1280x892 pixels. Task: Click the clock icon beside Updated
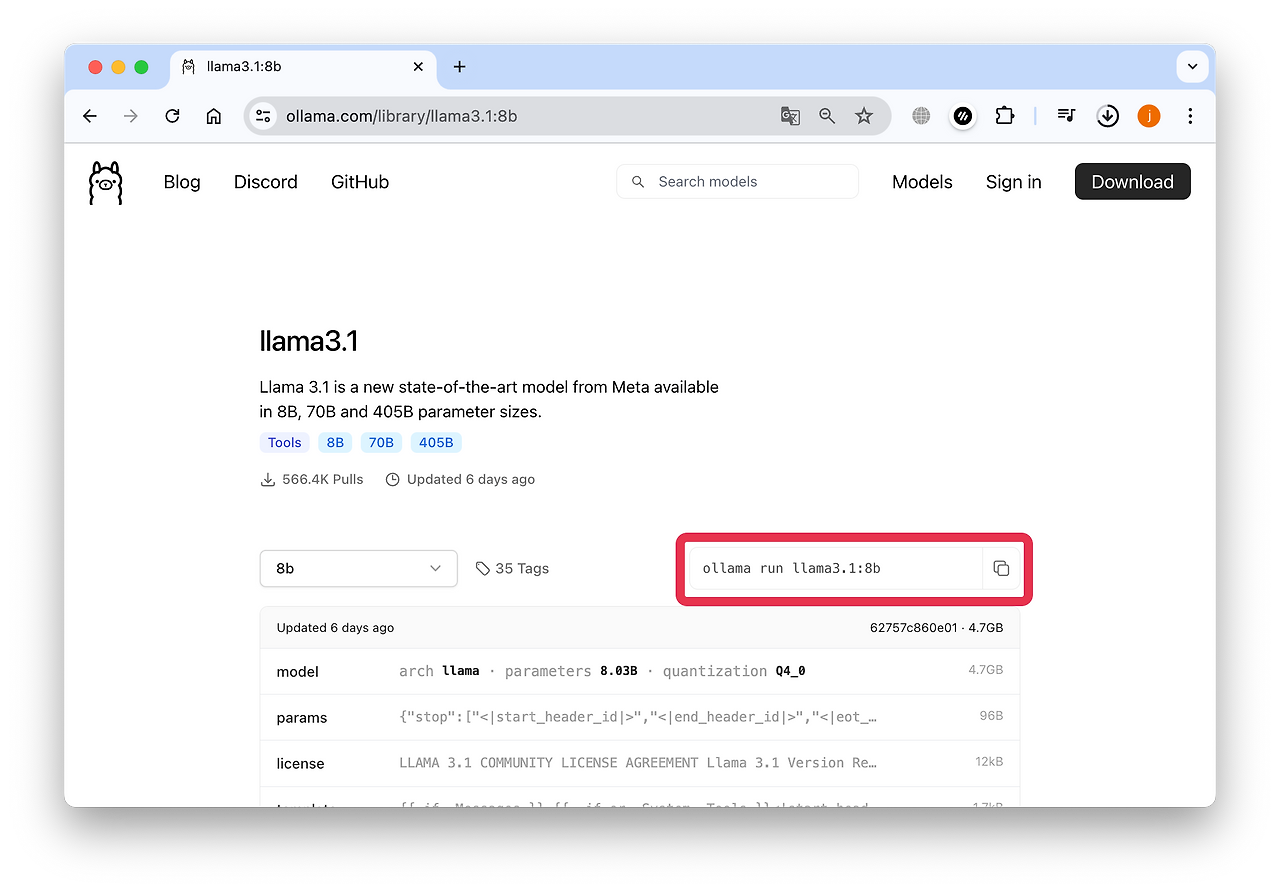pos(392,480)
